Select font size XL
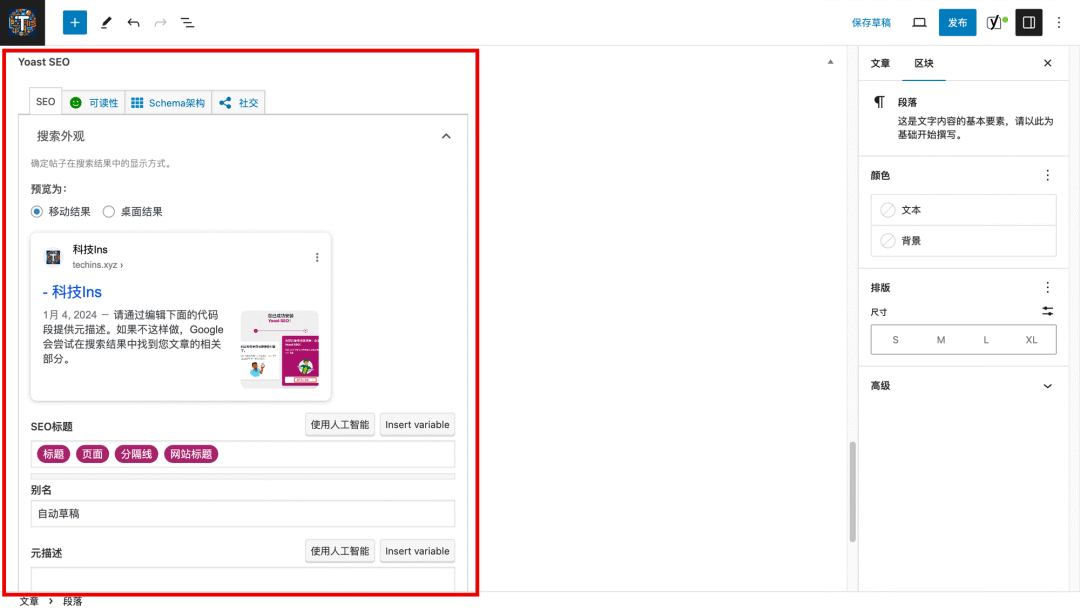 pyautogui.click(x=1031, y=340)
